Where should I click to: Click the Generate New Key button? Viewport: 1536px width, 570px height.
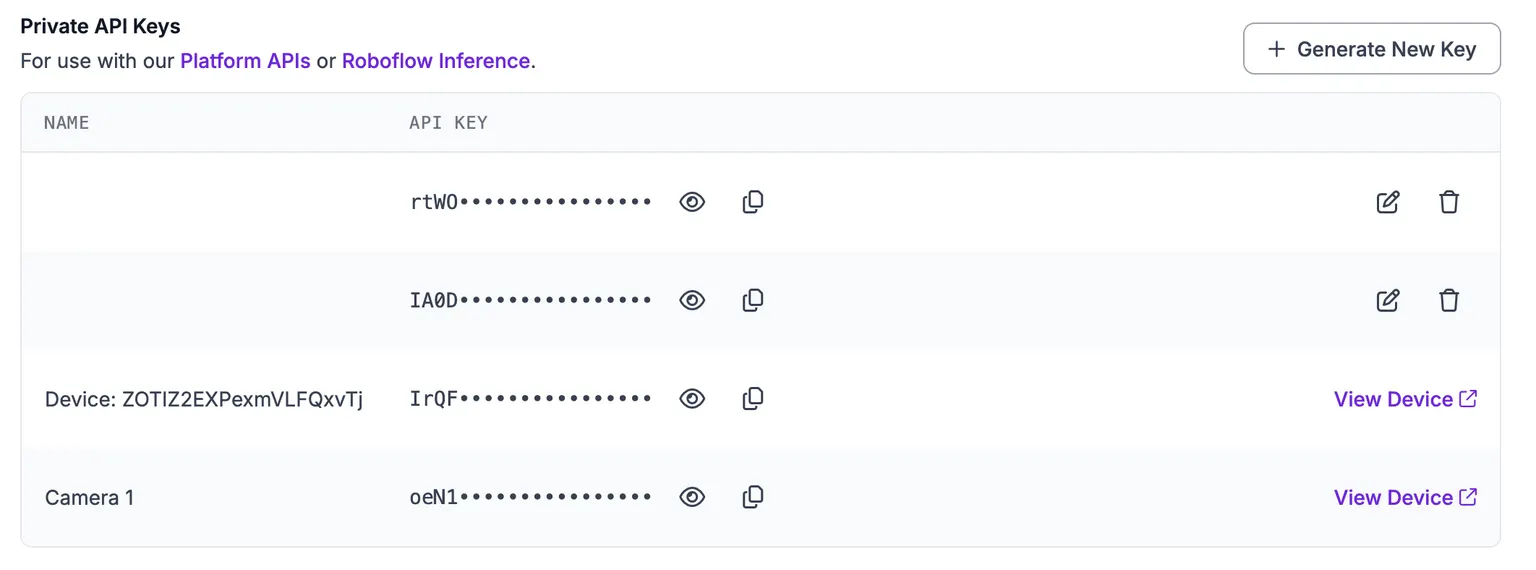1372,49
